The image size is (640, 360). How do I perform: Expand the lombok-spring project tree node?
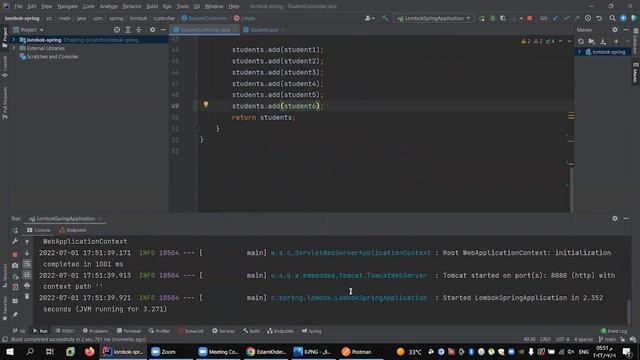point(13,40)
